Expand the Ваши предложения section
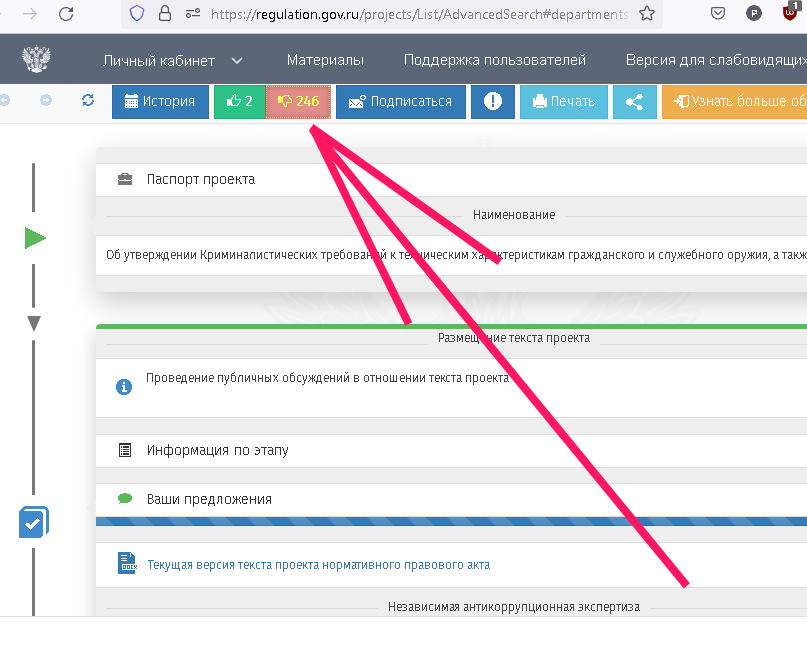The height and width of the screenshot is (669, 807). pos(209,499)
